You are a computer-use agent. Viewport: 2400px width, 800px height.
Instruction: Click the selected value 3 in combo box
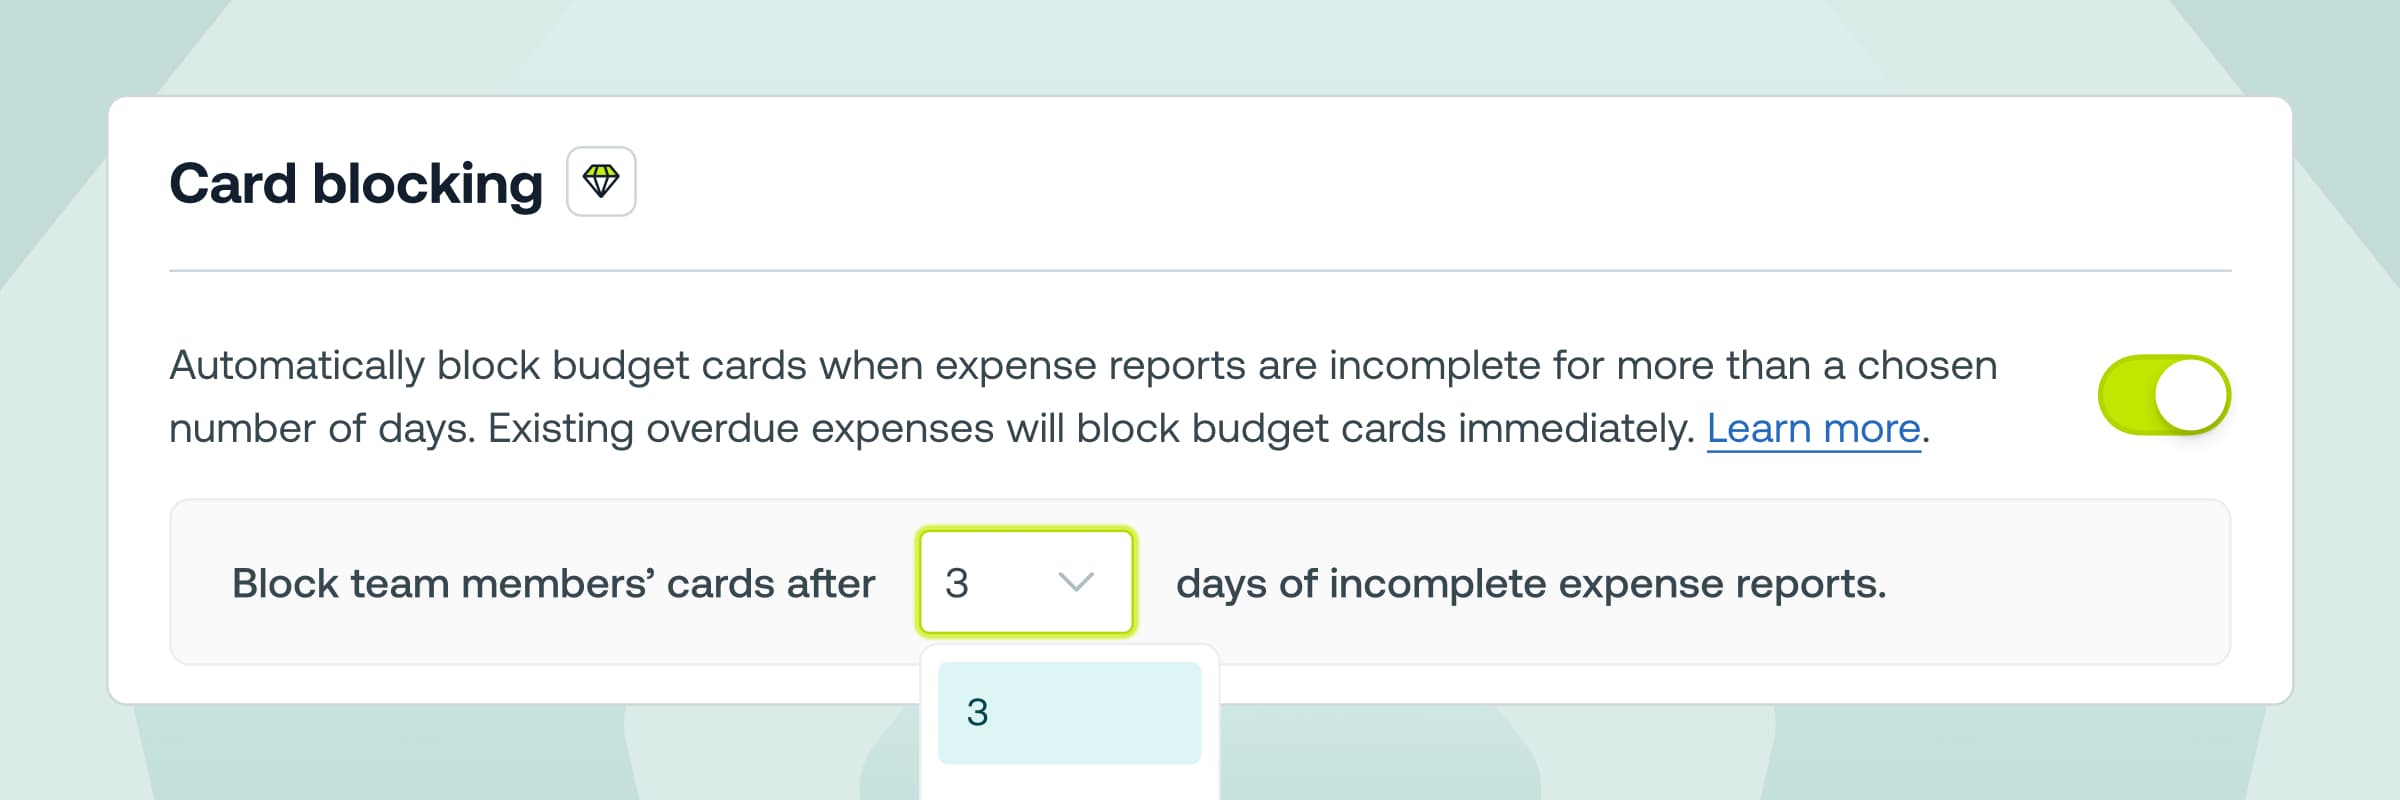(957, 583)
